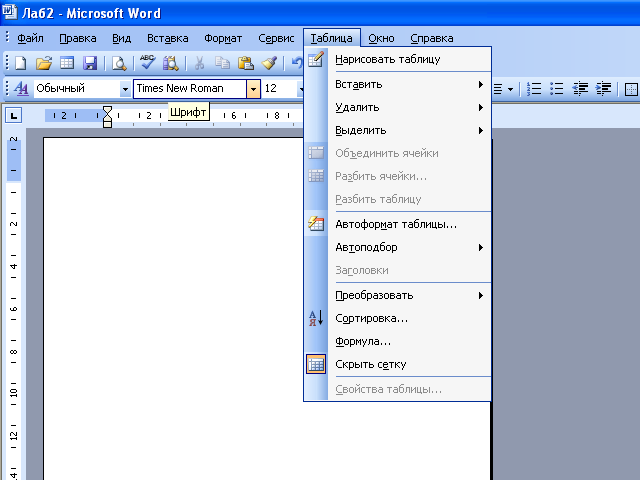
Task: Choose Автоформат таблицы menu item
Action: tap(397, 224)
